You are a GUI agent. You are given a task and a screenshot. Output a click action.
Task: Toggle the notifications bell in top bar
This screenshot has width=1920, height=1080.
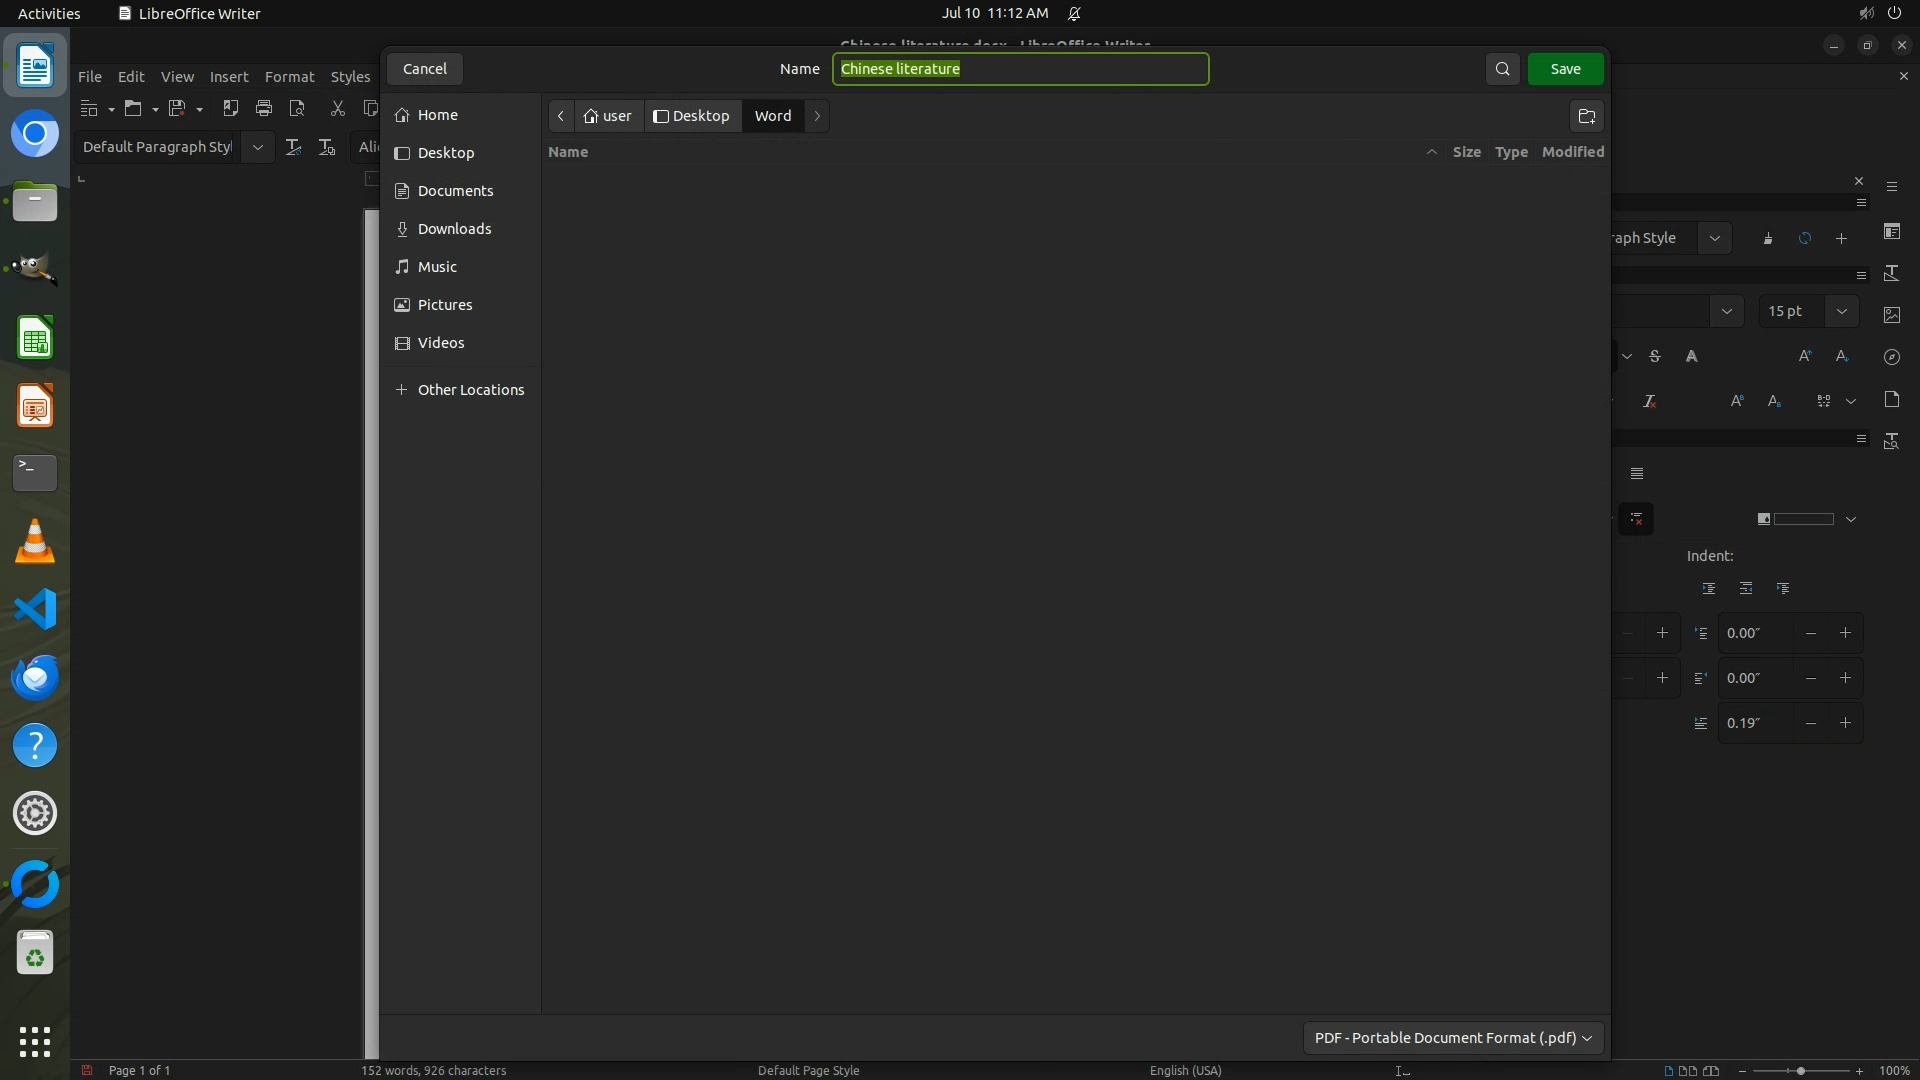click(x=1074, y=13)
